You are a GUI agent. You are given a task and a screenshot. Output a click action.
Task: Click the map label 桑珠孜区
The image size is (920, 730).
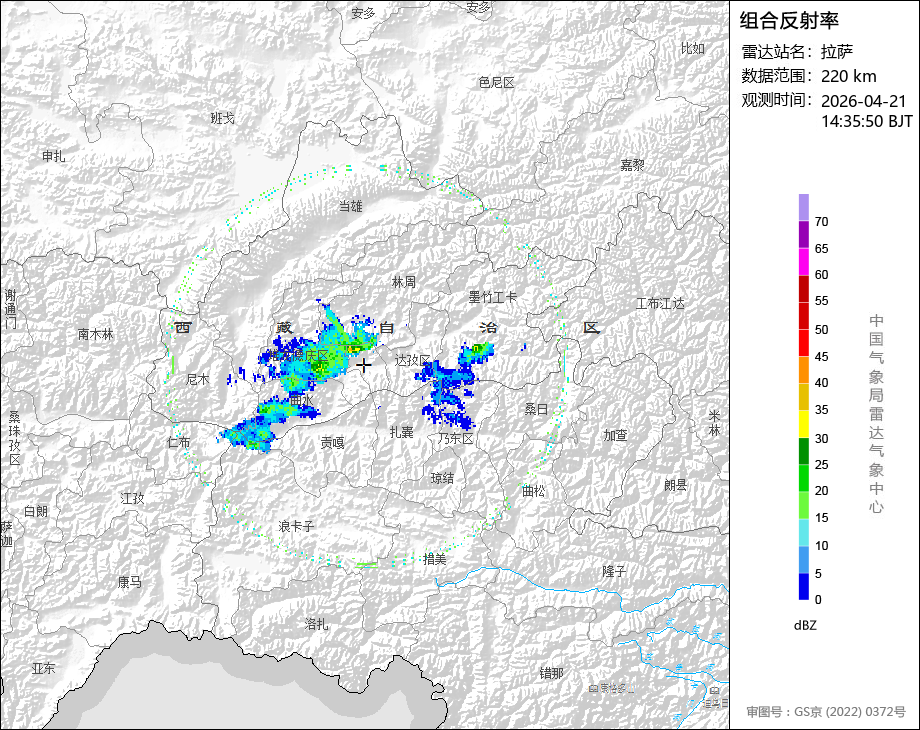(x=14, y=438)
